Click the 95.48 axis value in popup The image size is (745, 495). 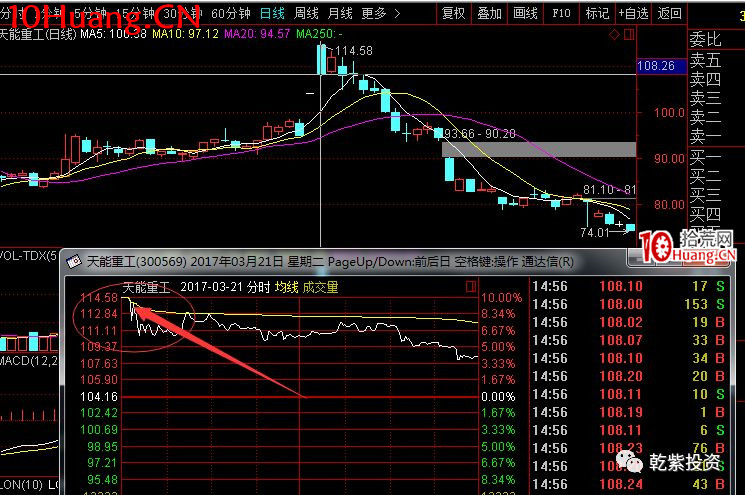coord(102,480)
